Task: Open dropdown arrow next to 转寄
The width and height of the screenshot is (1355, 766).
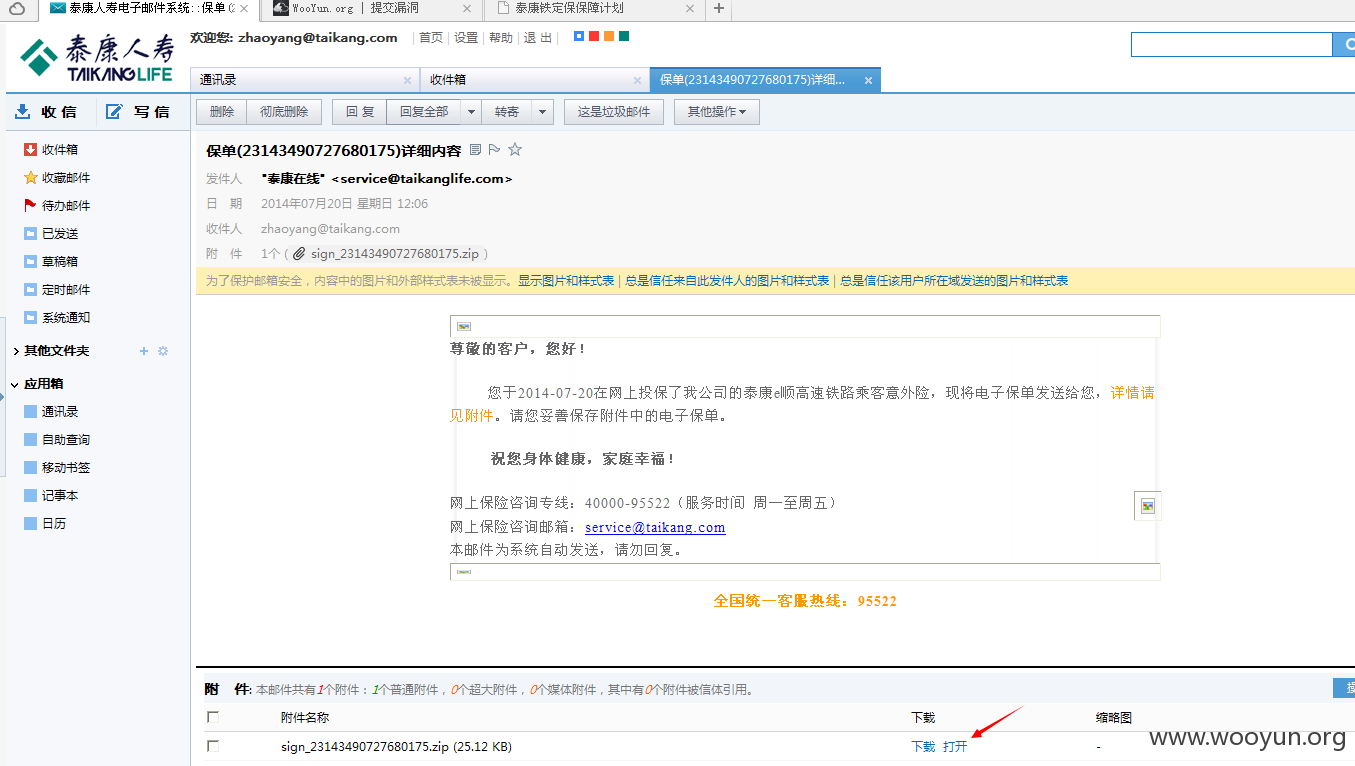Action: point(543,112)
